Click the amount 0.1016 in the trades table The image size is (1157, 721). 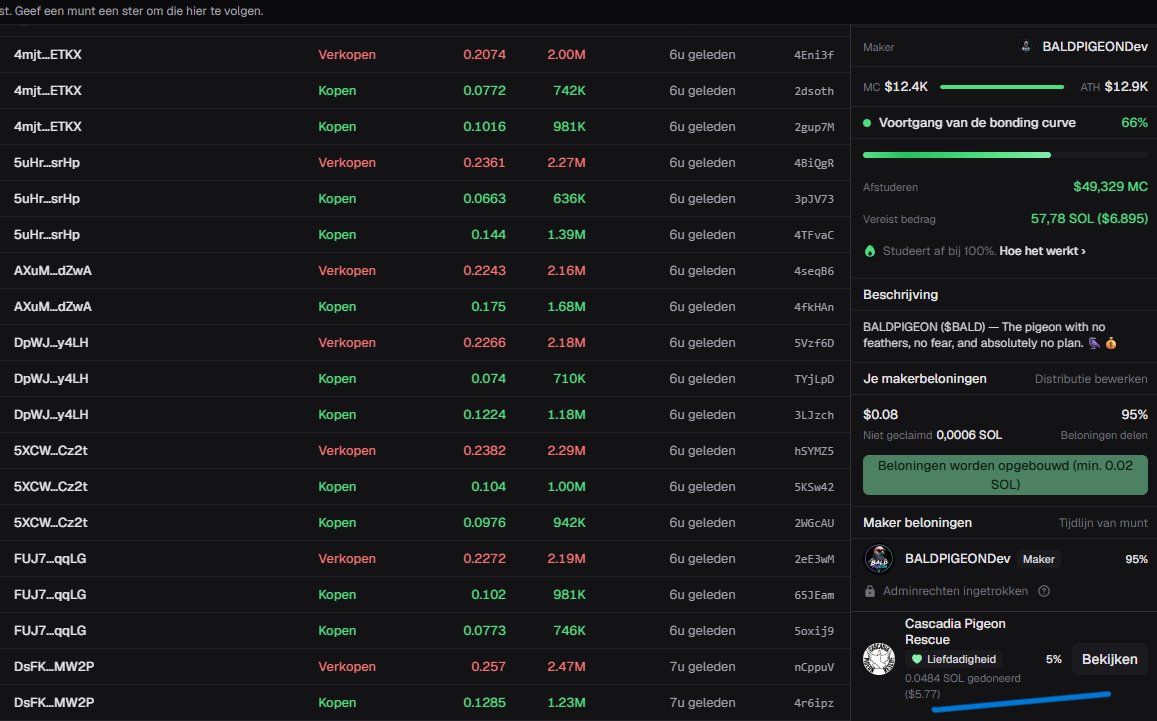(x=485, y=126)
